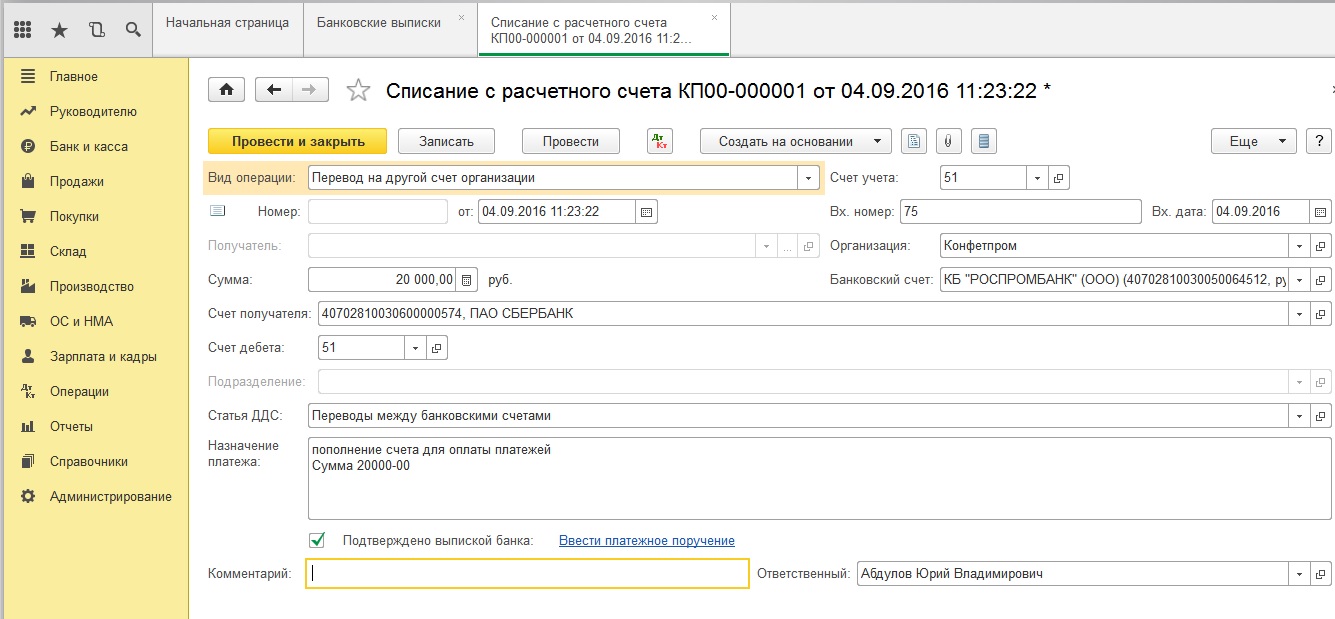Click the Провести и закрыть button
Image resolution: width=1335 pixels, height=619 pixels.
coord(298,141)
